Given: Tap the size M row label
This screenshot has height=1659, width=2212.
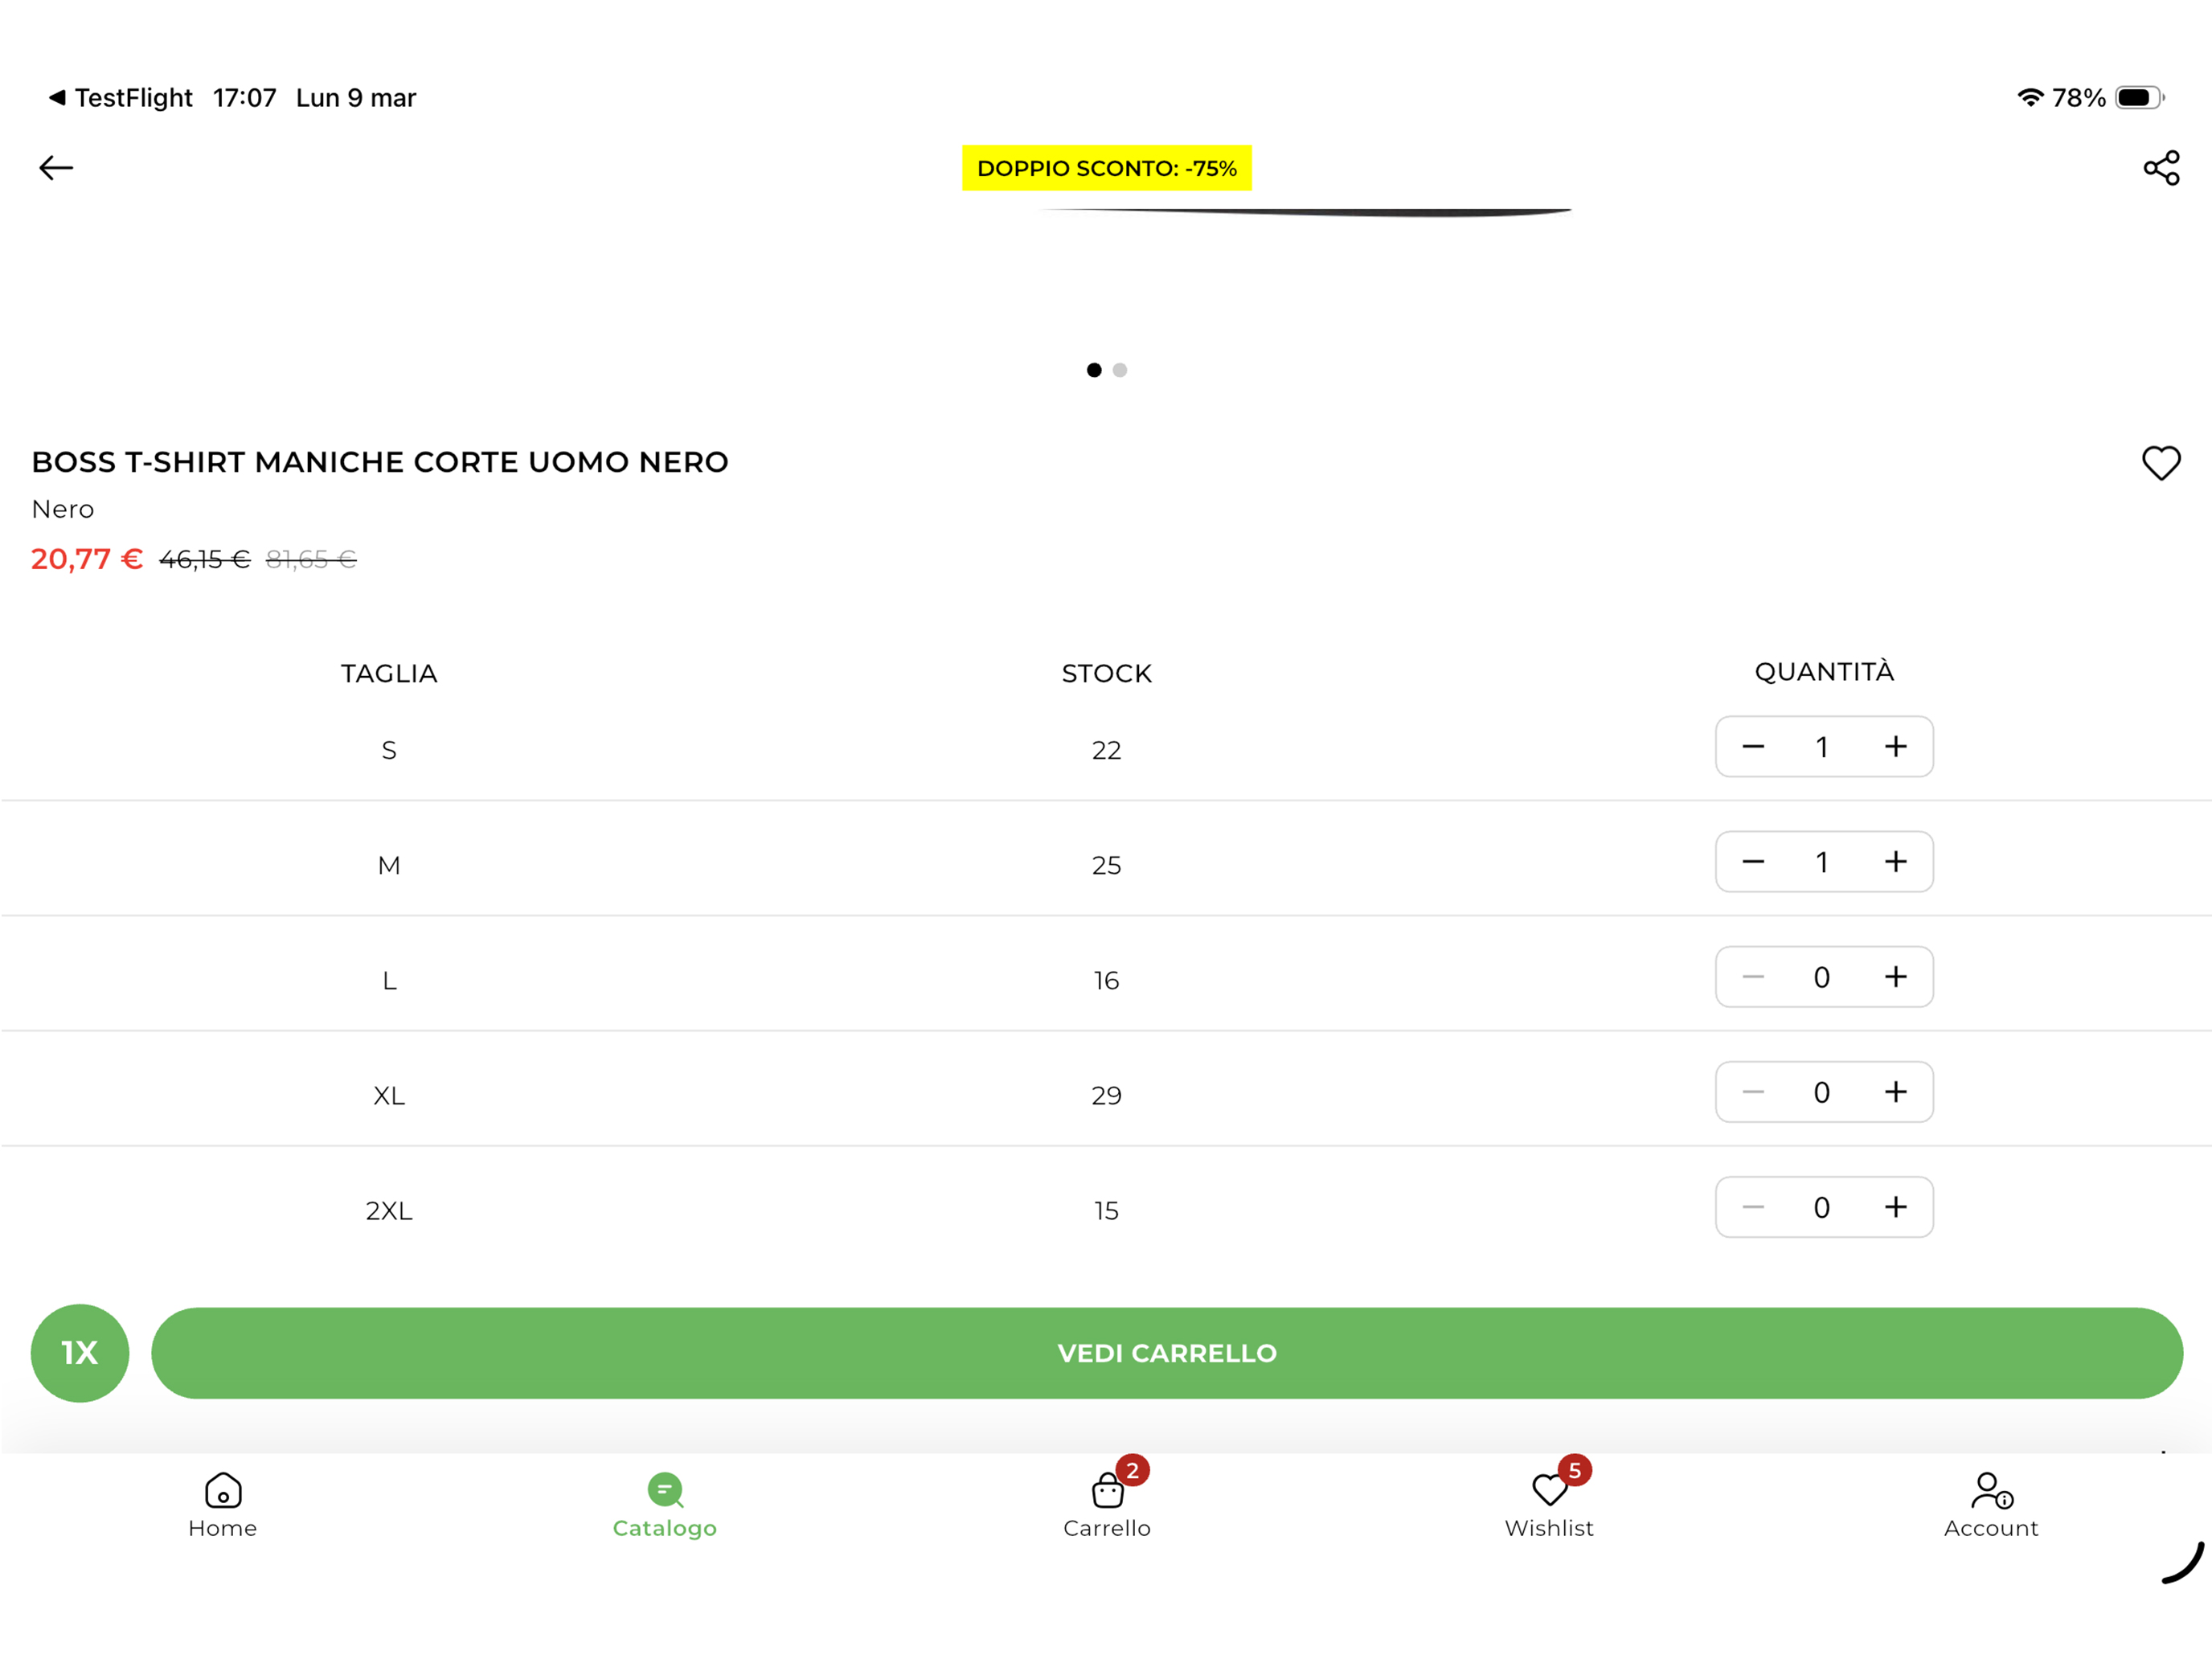Looking at the screenshot, I should tap(389, 865).
